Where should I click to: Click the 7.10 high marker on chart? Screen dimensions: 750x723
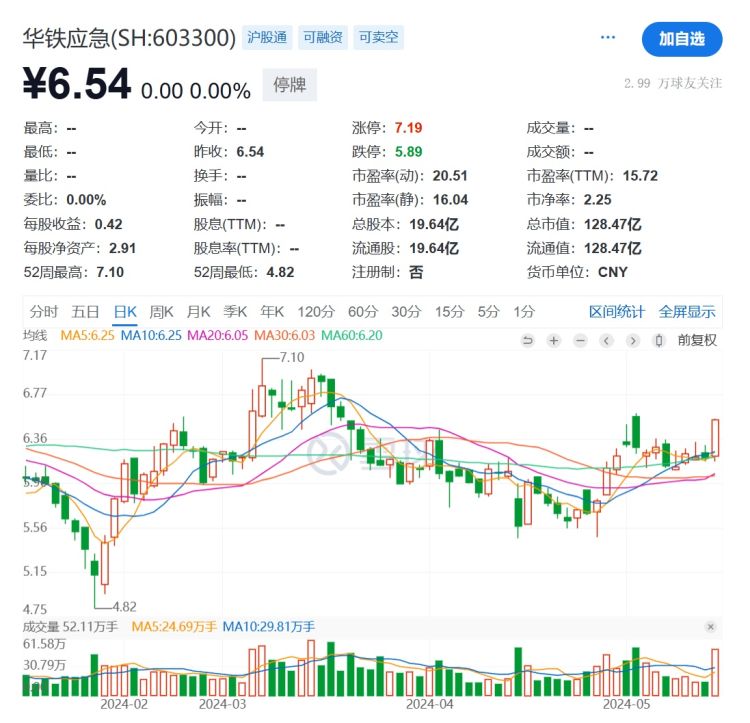[292, 357]
